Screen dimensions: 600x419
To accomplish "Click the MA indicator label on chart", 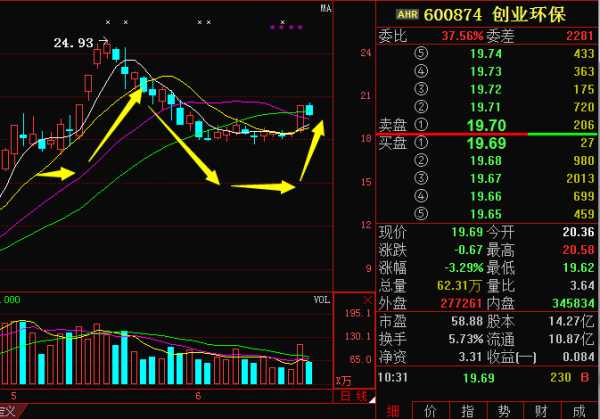I will pyautogui.click(x=325, y=7).
